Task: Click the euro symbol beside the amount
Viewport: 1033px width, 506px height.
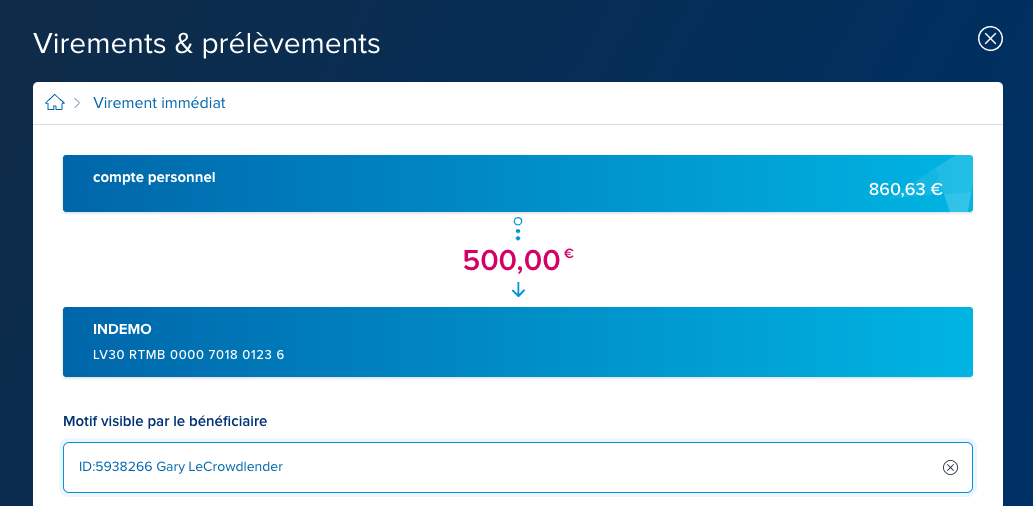Action: coord(569,253)
